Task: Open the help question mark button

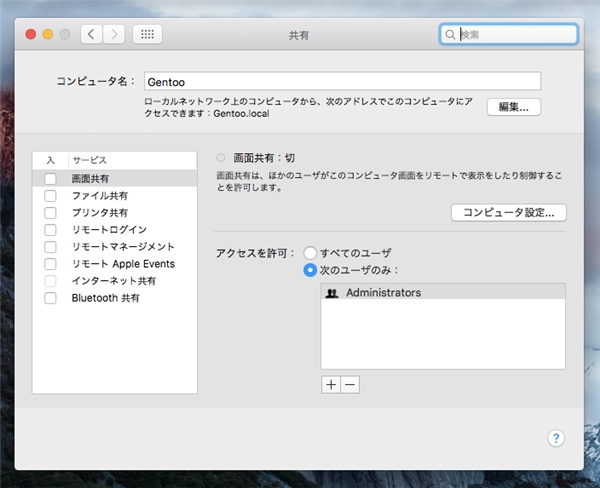Action: click(x=557, y=438)
